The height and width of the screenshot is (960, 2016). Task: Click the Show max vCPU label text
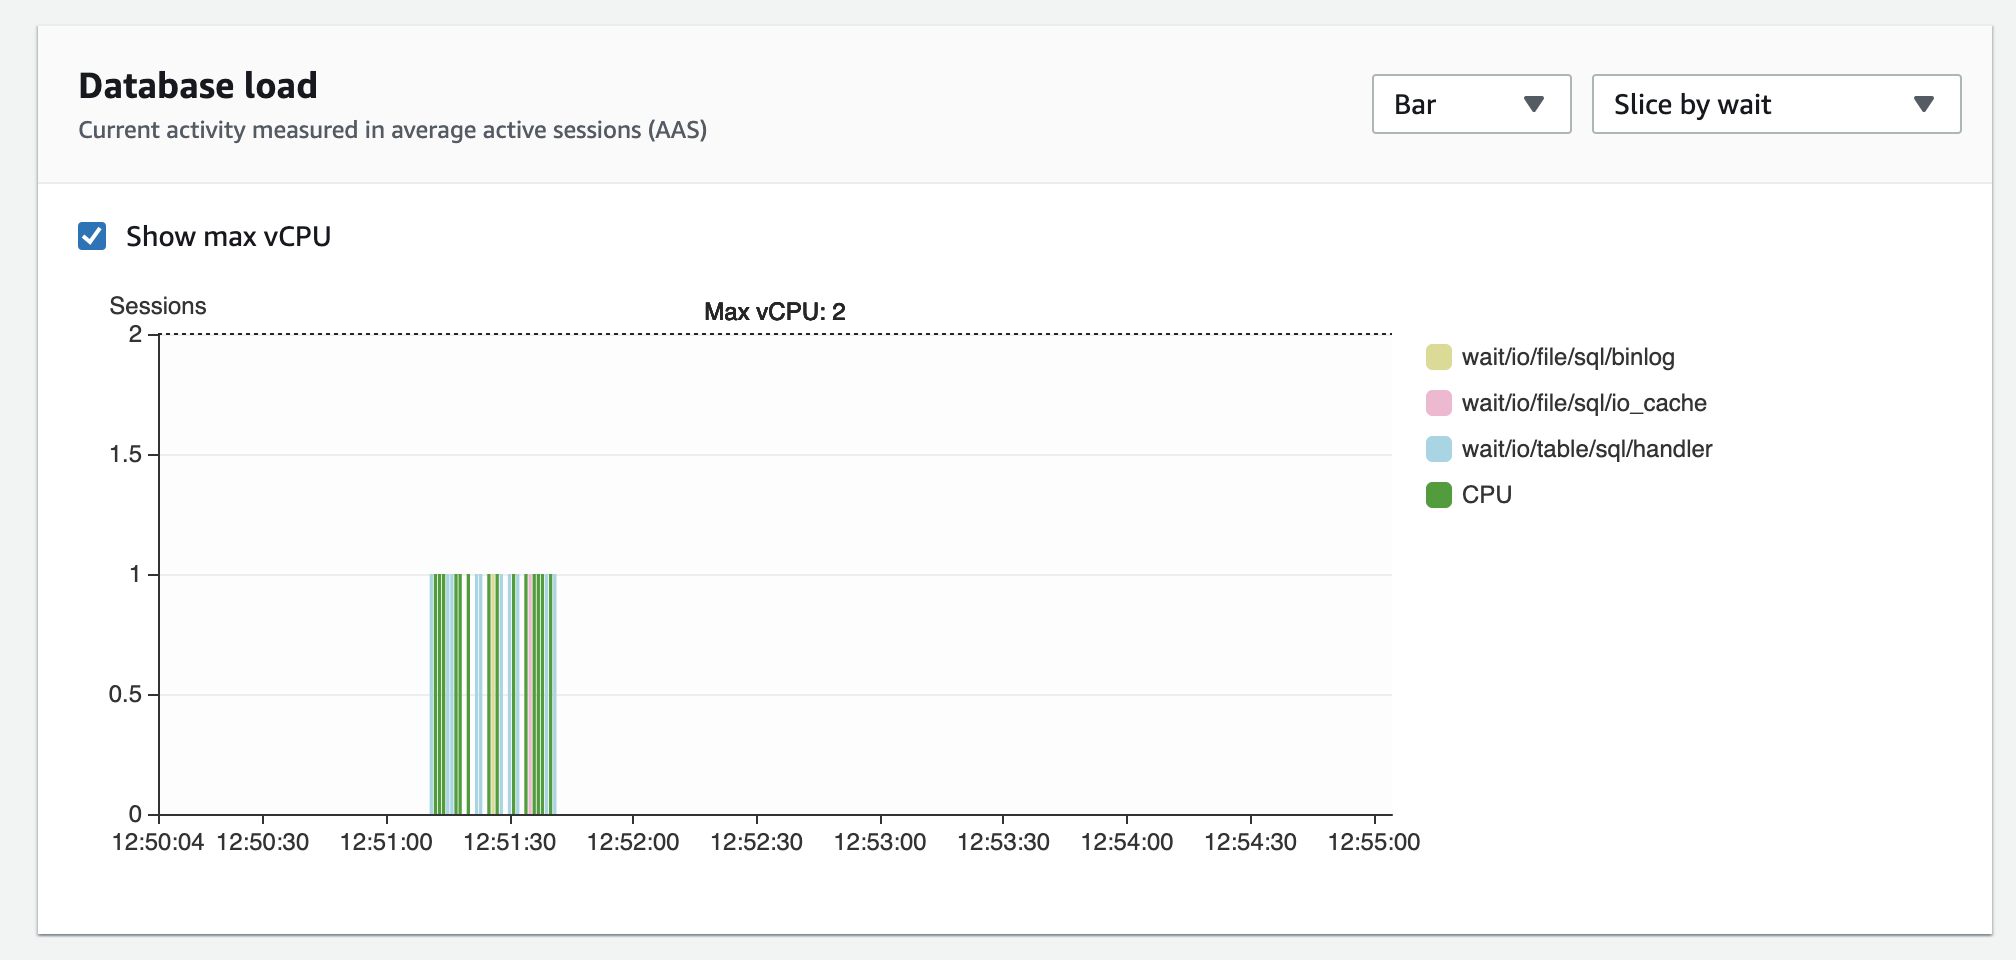[x=228, y=237]
